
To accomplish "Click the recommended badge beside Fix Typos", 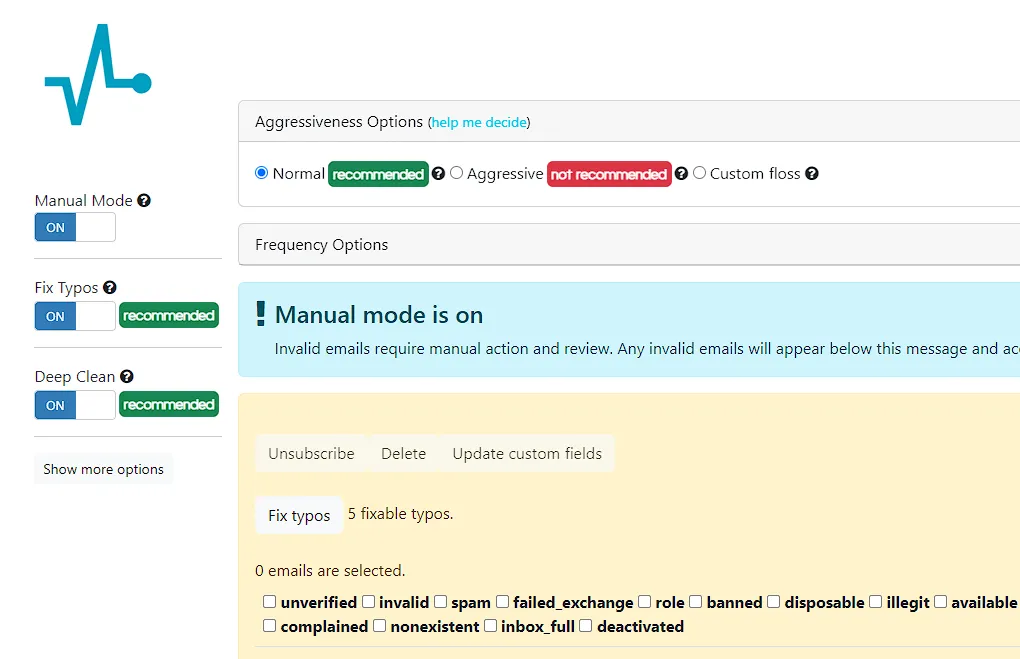I will 169,316.
